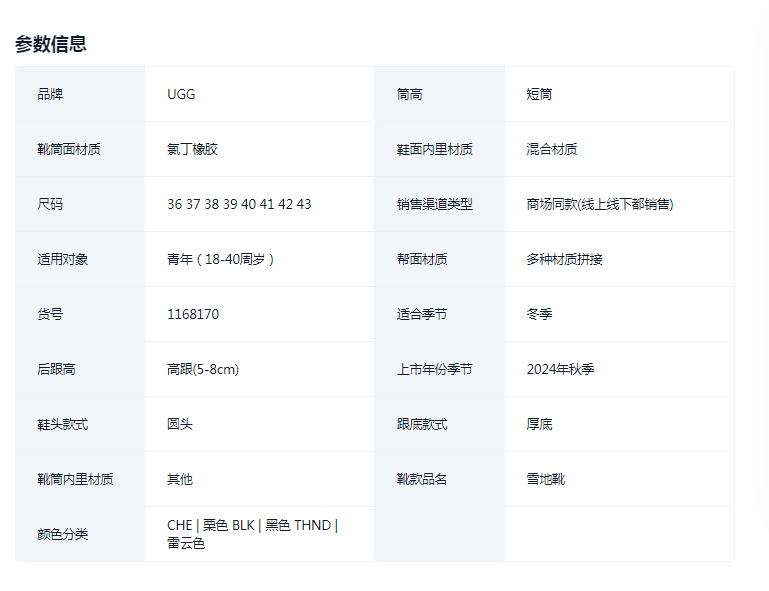Click the value 青年（18-40周岁）
This screenshot has height=591, width=769.
pyautogui.click(x=220, y=258)
